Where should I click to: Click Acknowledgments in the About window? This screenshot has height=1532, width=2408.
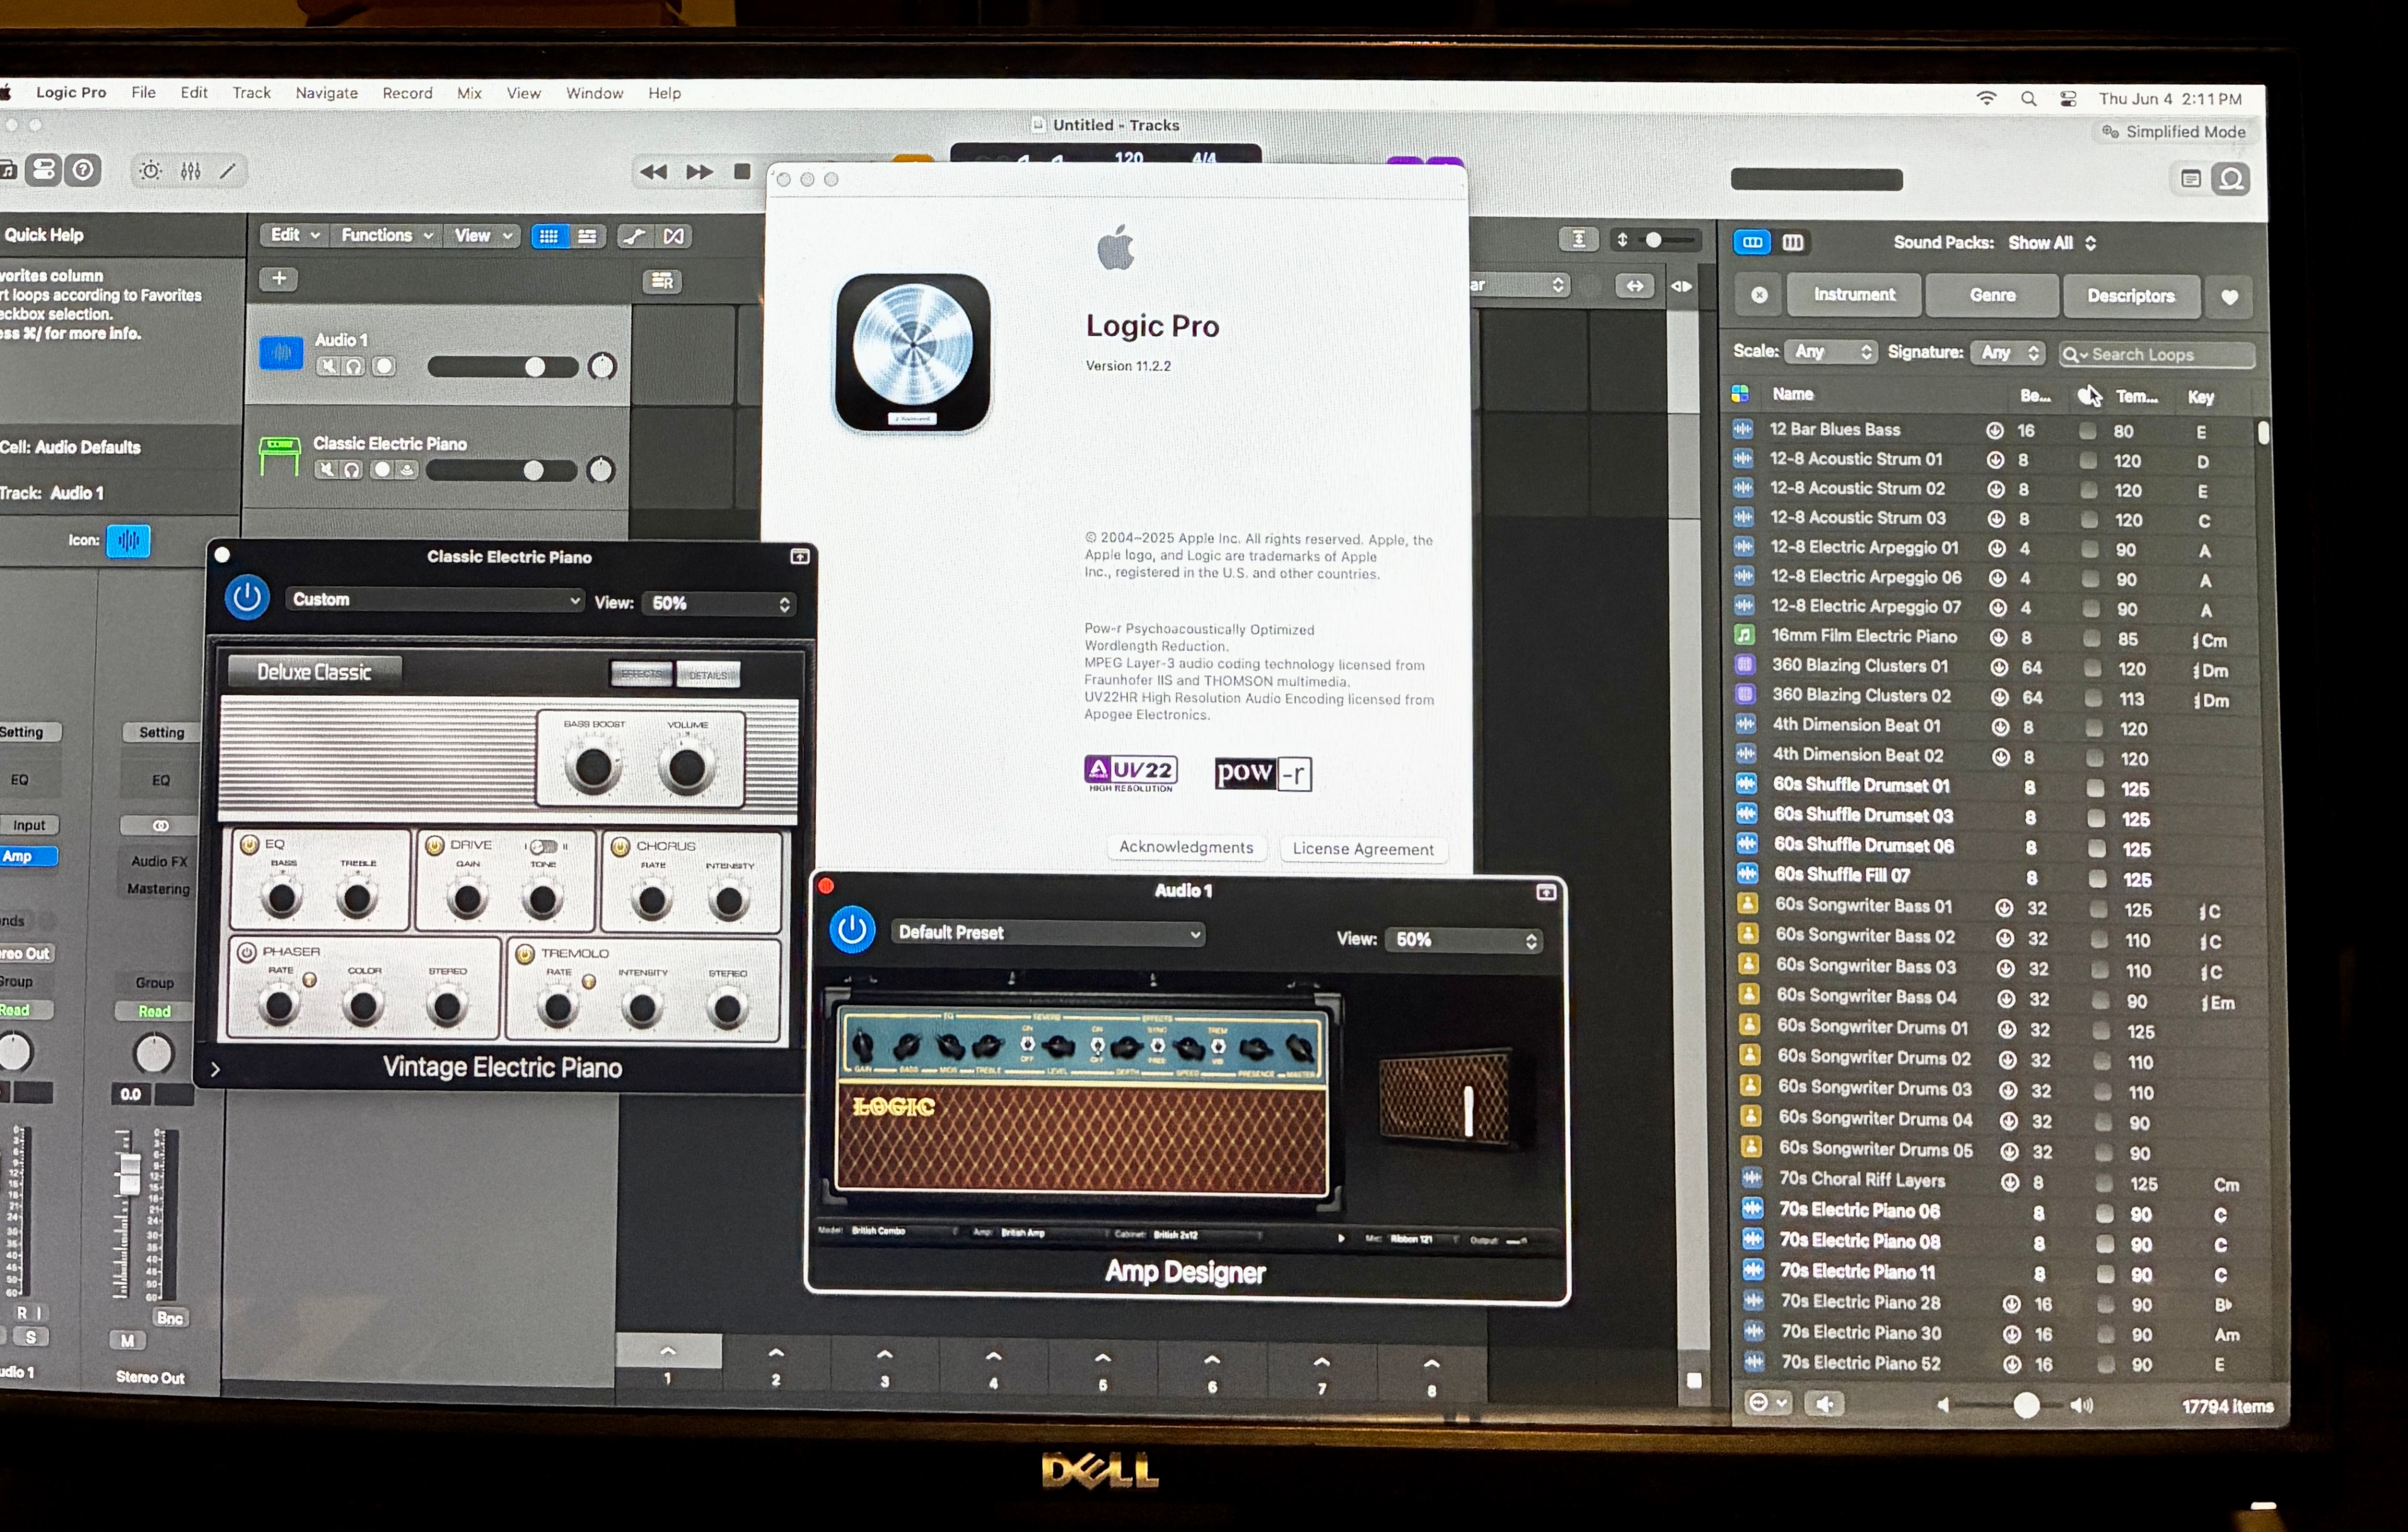[x=1186, y=847]
